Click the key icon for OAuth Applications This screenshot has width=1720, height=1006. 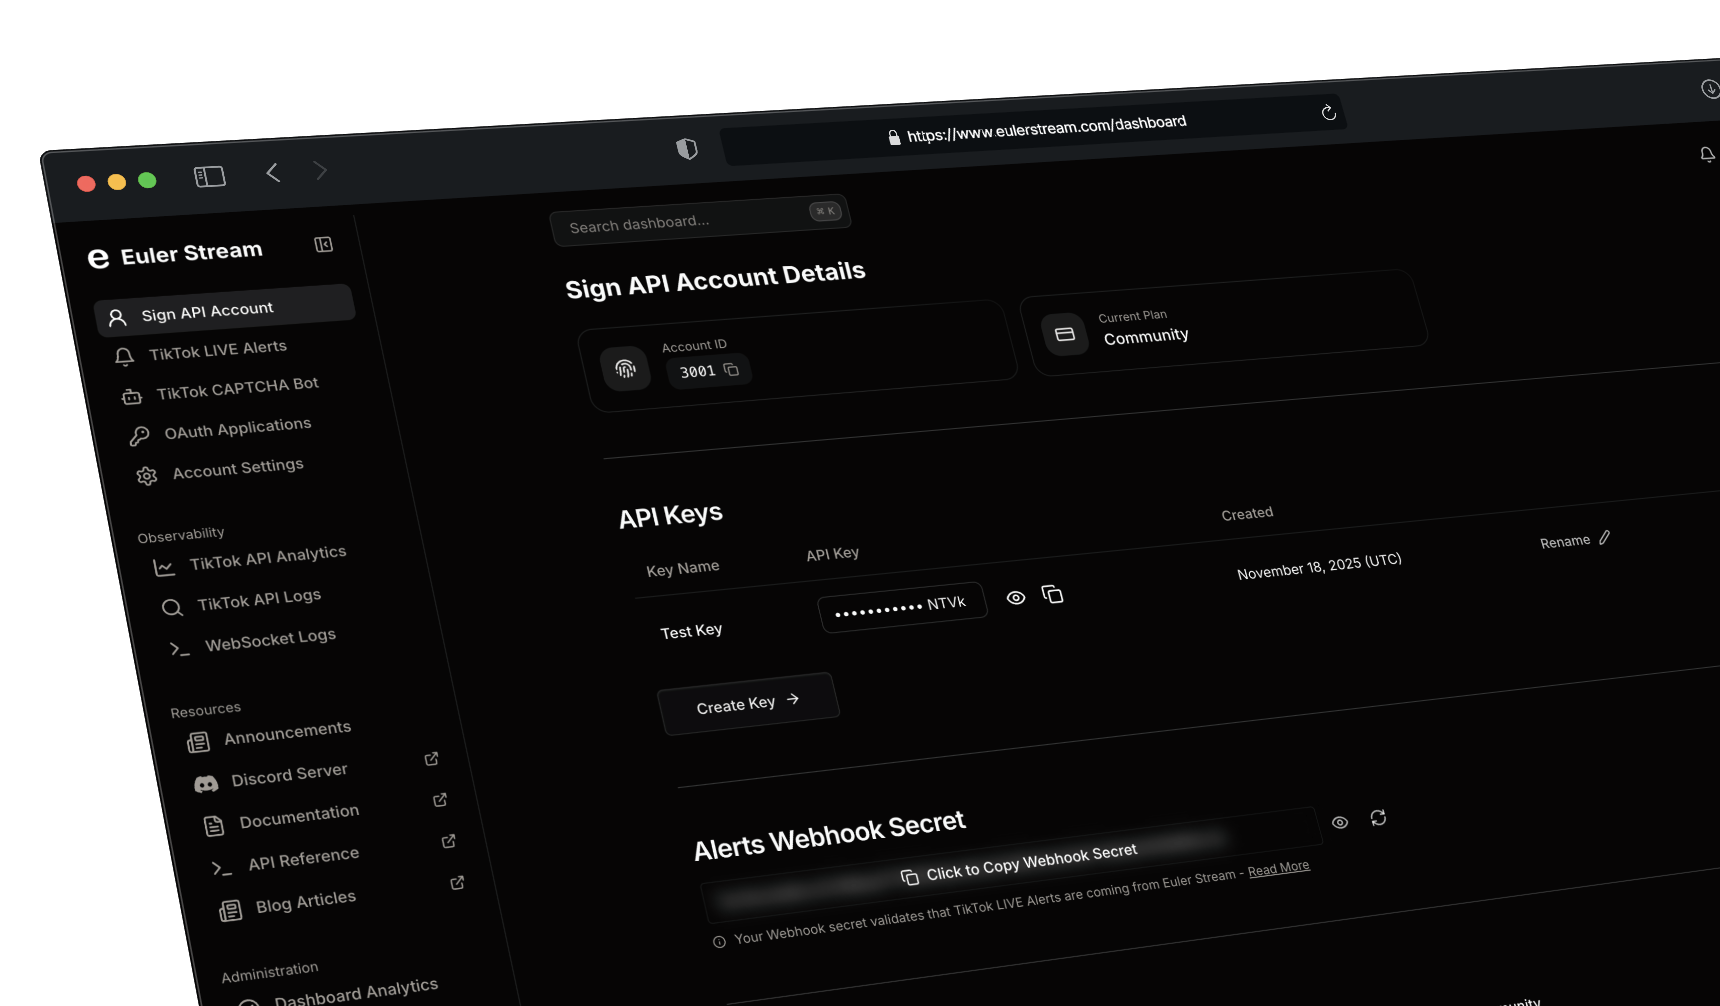click(x=139, y=436)
